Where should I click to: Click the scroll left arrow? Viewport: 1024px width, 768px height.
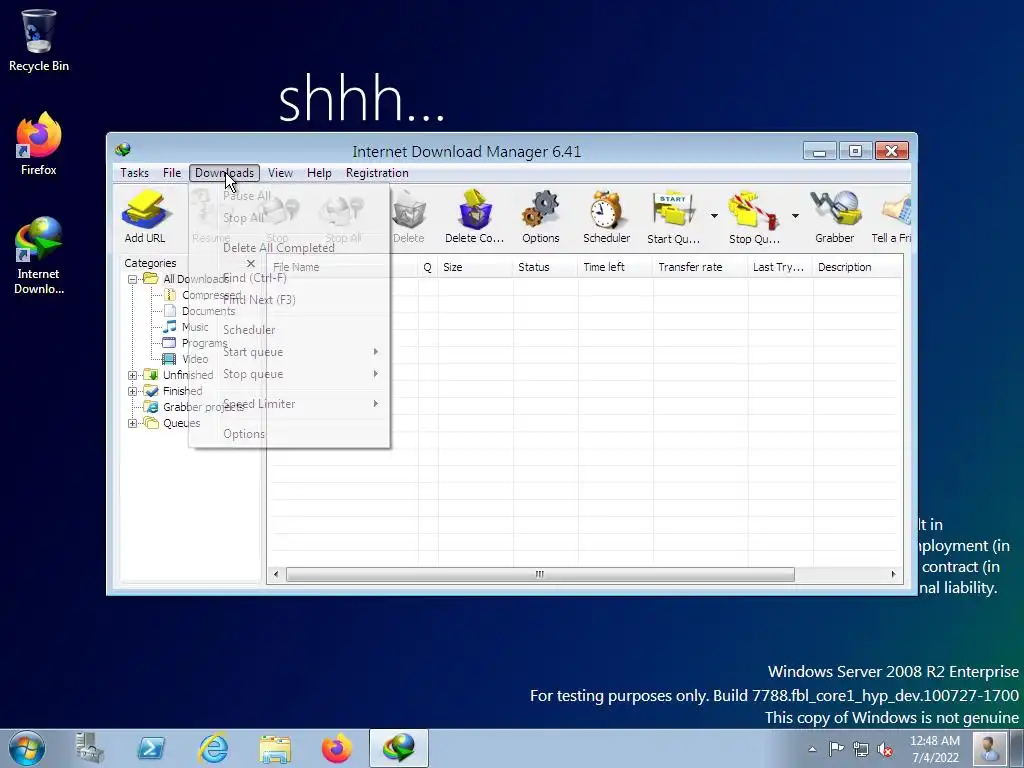(x=276, y=575)
